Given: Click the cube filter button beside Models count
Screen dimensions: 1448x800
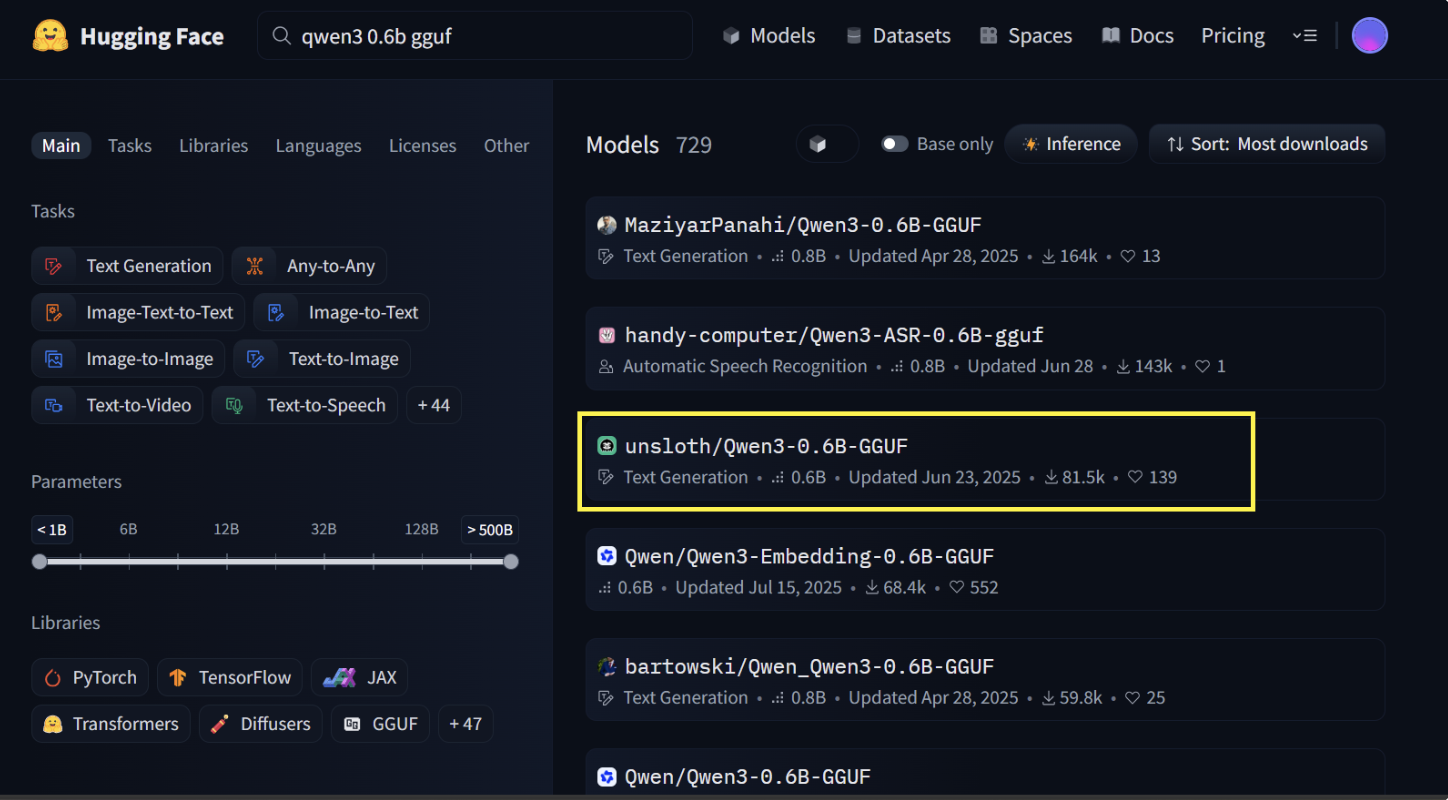Looking at the screenshot, I should (x=828, y=144).
